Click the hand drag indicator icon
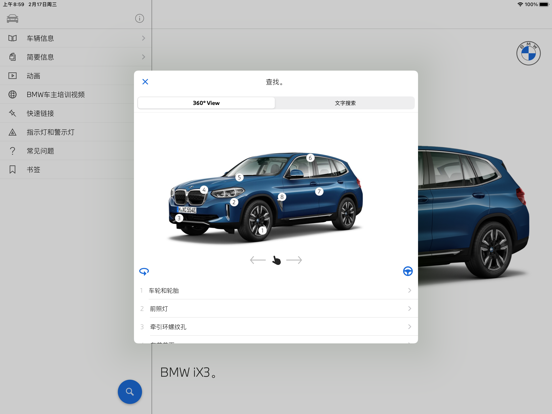552x414 pixels. (x=276, y=260)
